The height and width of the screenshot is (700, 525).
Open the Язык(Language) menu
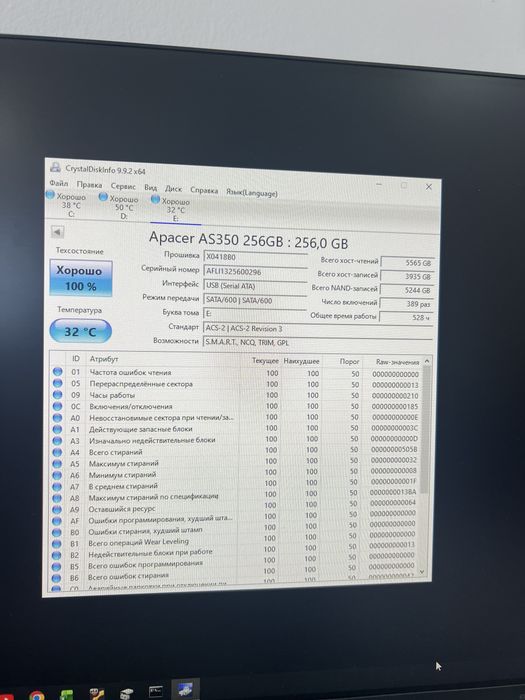point(252,193)
